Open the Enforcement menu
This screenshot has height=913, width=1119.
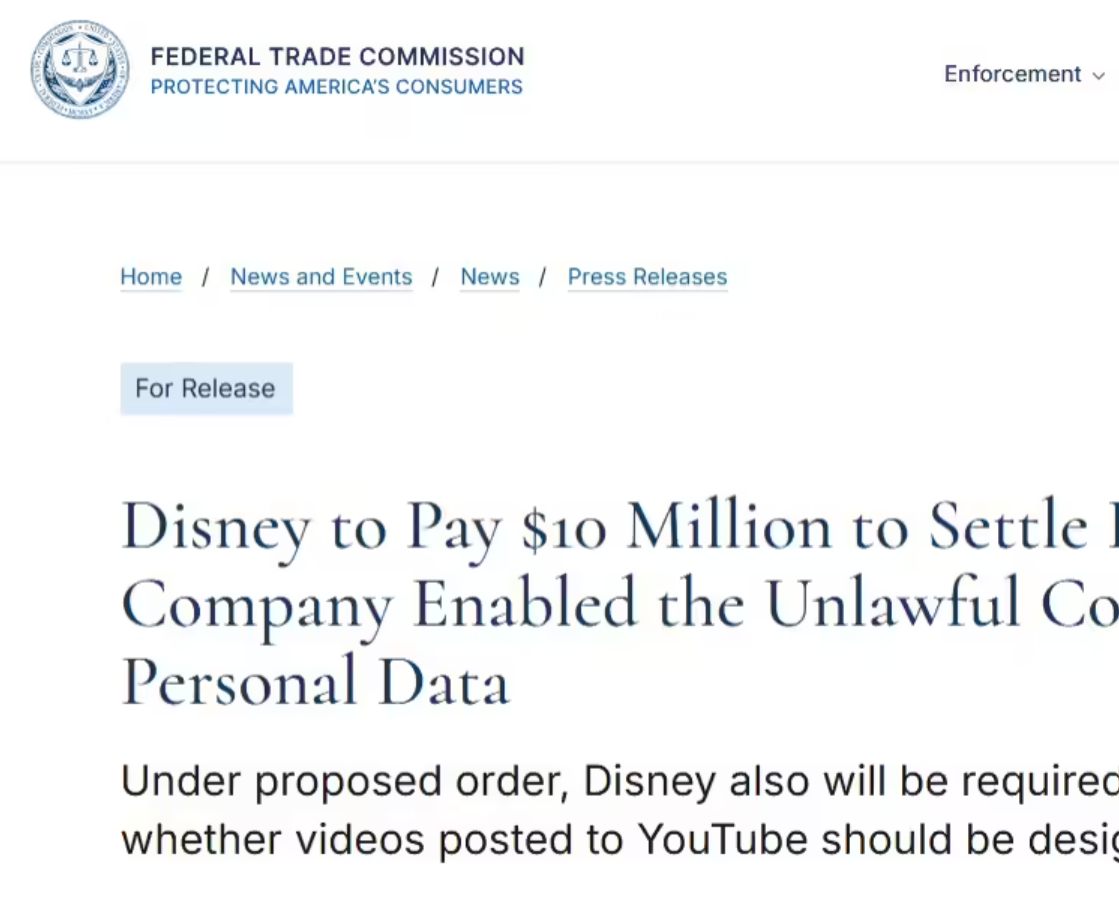click(x=1012, y=74)
